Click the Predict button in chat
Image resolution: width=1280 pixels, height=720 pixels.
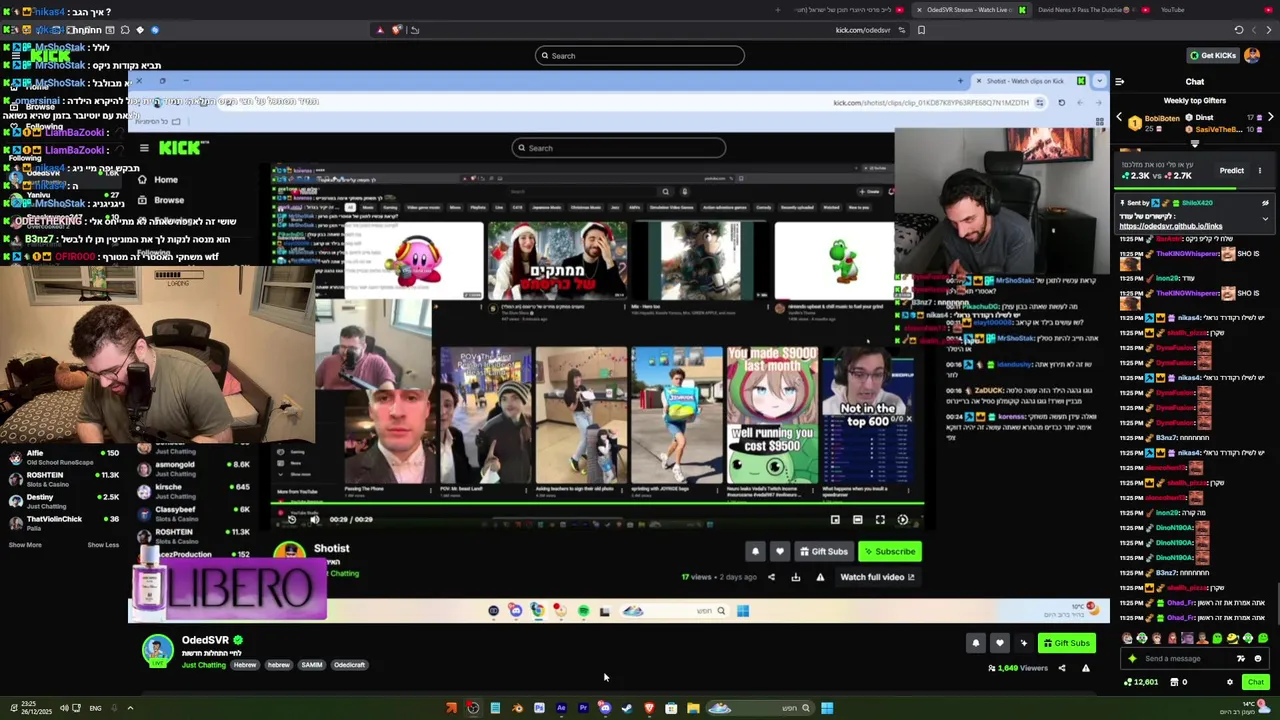1231,171
